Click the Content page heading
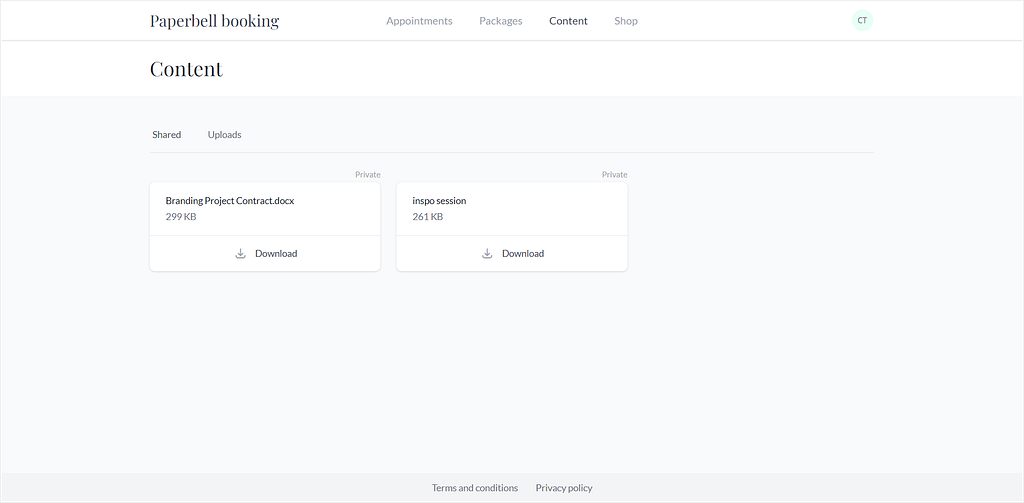 click(186, 69)
